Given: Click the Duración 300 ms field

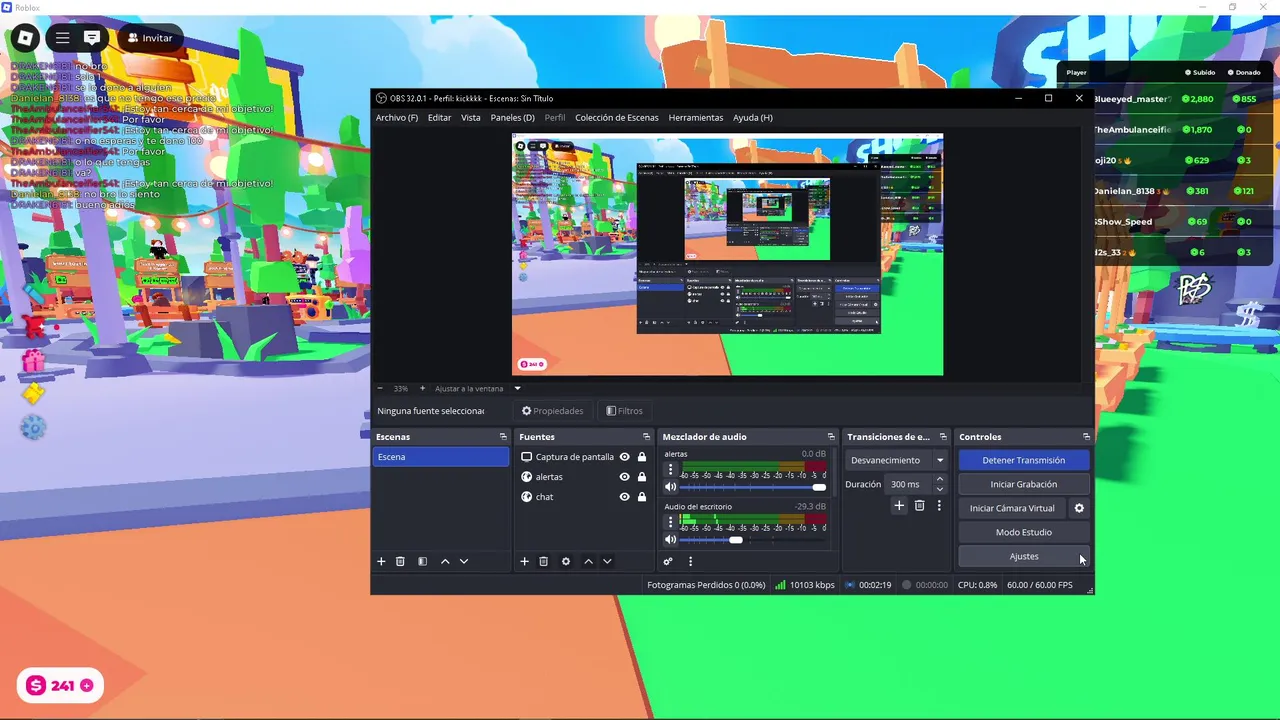Looking at the screenshot, I should tap(910, 484).
